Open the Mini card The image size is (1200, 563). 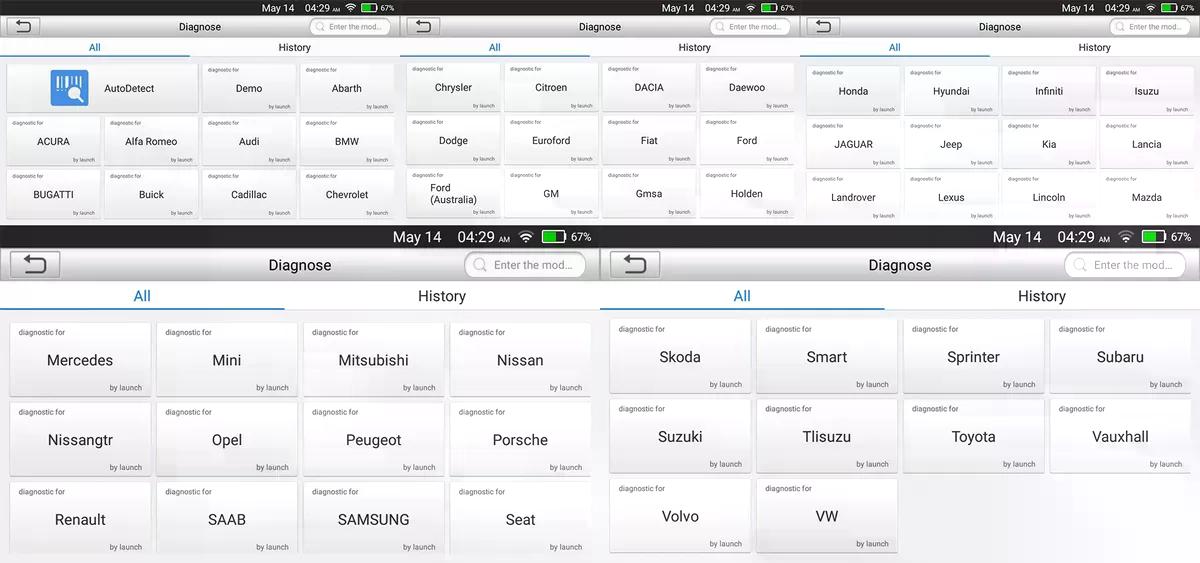tap(227, 359)
